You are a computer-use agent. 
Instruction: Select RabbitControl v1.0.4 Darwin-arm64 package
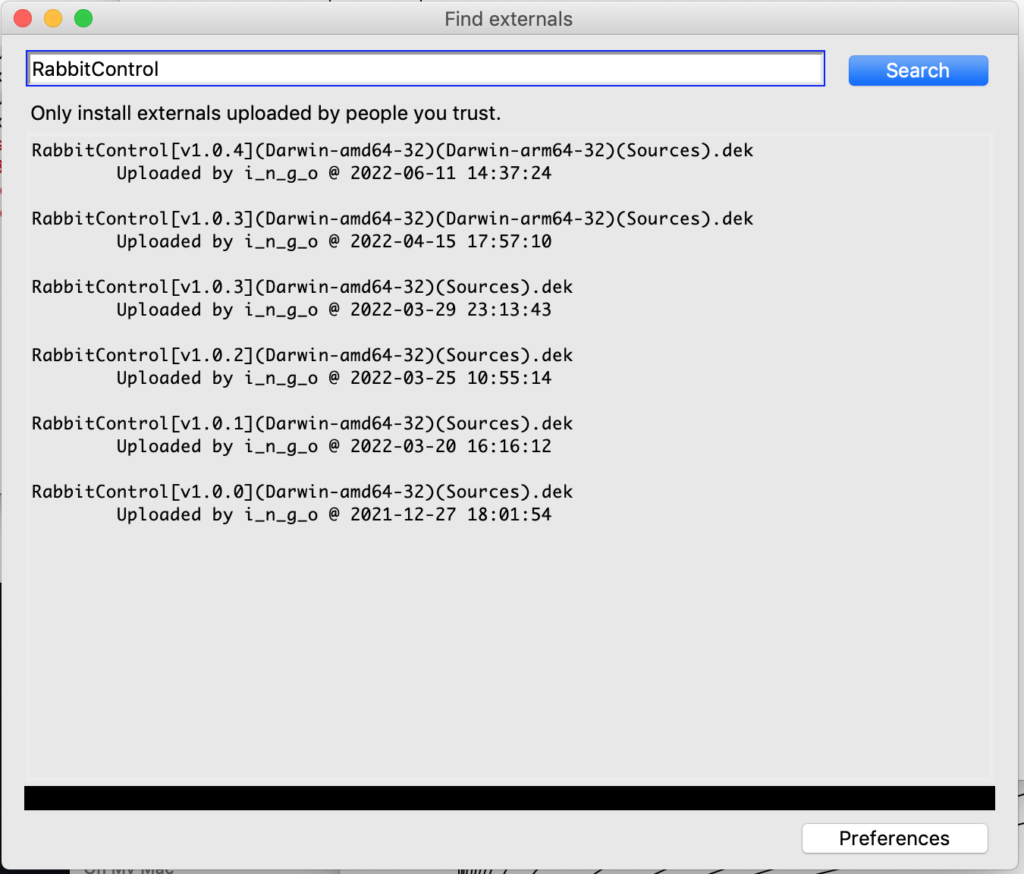pos(392,150)
